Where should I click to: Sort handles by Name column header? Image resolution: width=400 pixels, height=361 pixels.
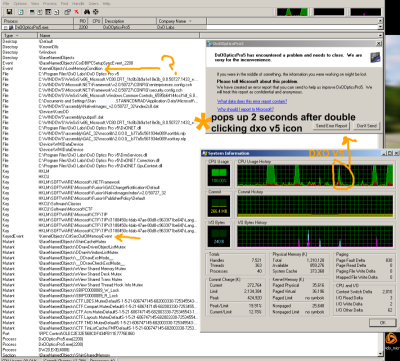click(118, 35)
